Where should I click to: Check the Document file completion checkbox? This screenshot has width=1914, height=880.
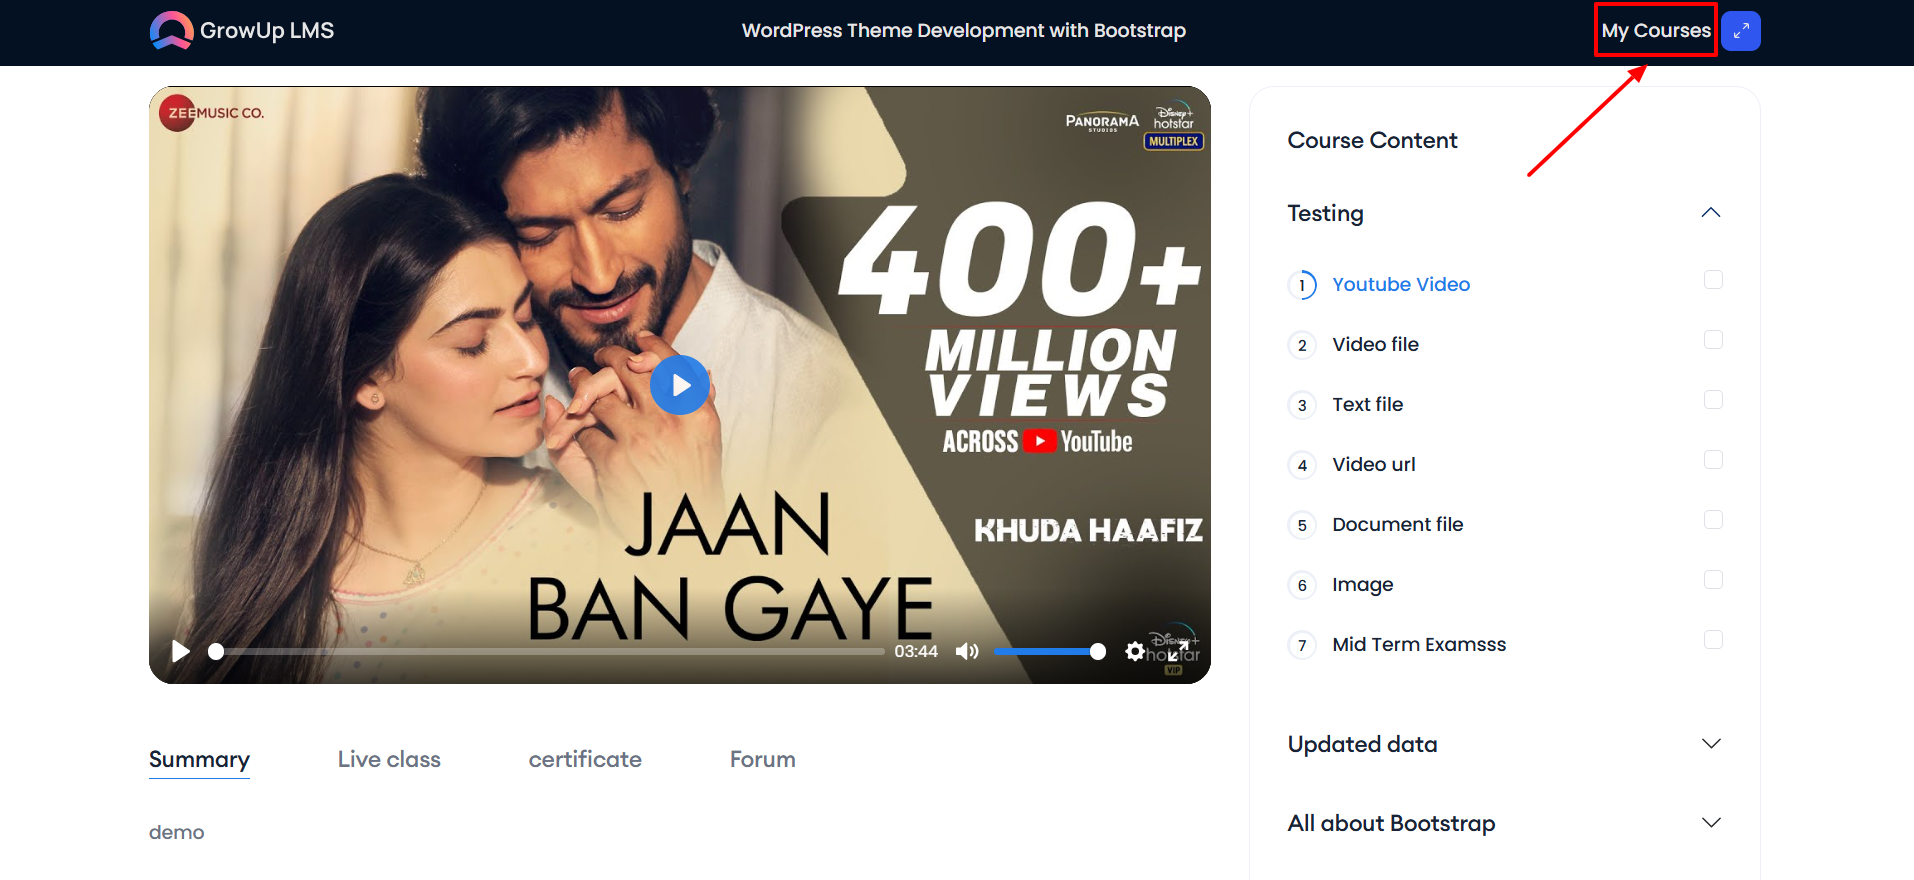click(x=1713, y=520)
